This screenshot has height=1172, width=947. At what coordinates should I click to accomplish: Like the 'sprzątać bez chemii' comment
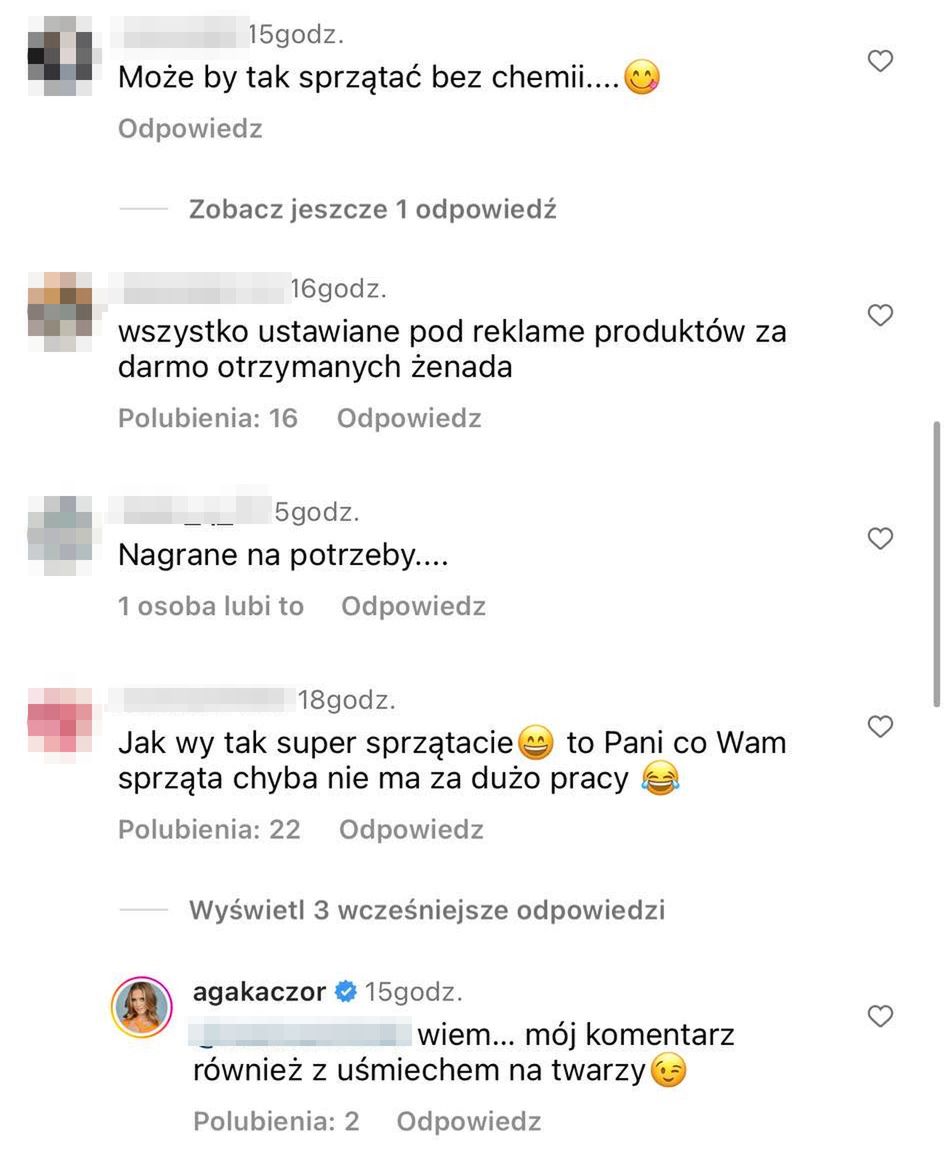click(880, 61)
